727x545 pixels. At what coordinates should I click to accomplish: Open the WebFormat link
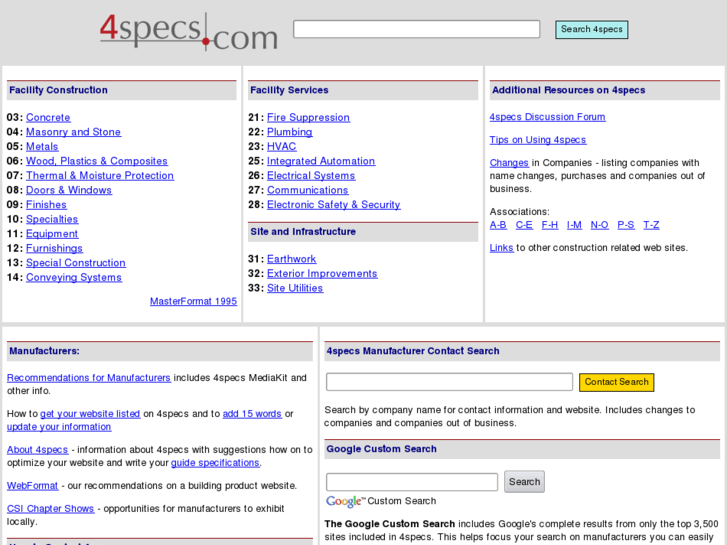(x=32, y=486)
